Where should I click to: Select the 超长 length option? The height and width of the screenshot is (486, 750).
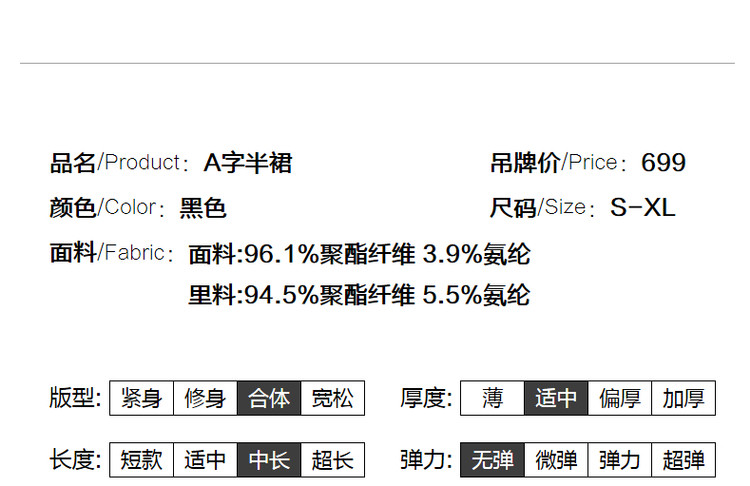[332, 460]
